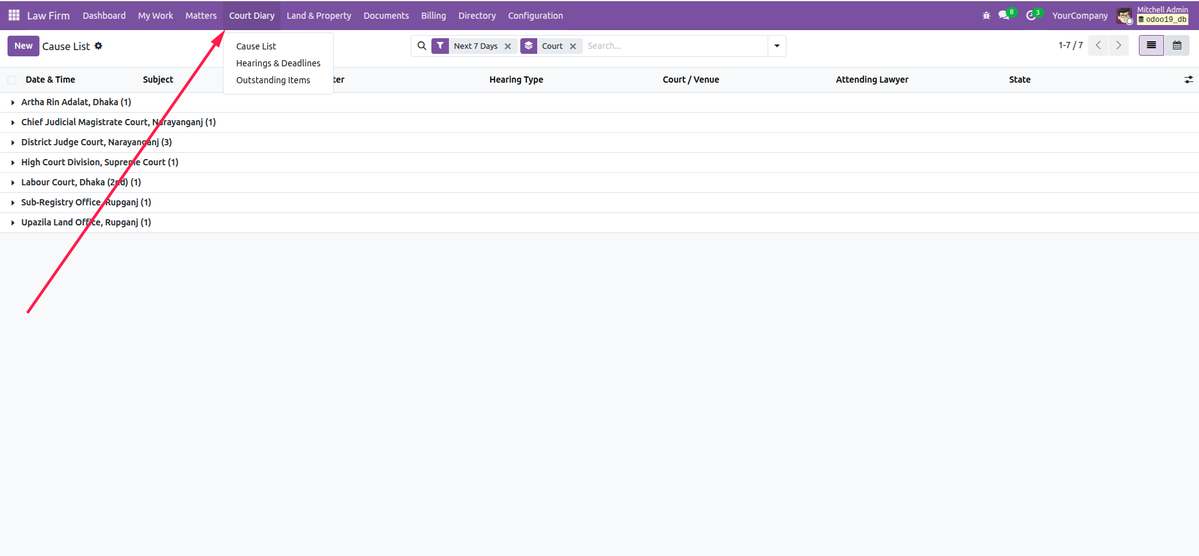Click the Court Diary menu
1199x556 pixels.
click(252, 15)
